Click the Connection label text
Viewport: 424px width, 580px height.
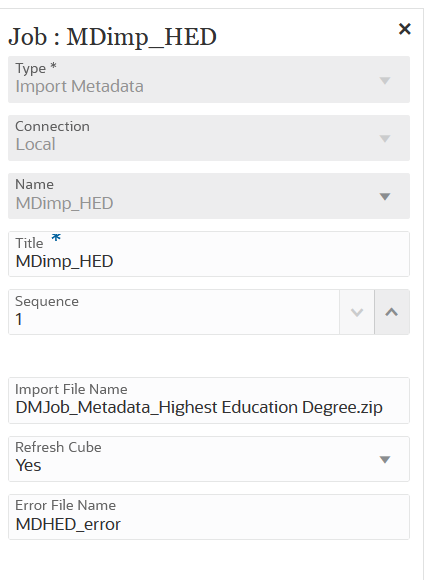(x=52, y=127)
